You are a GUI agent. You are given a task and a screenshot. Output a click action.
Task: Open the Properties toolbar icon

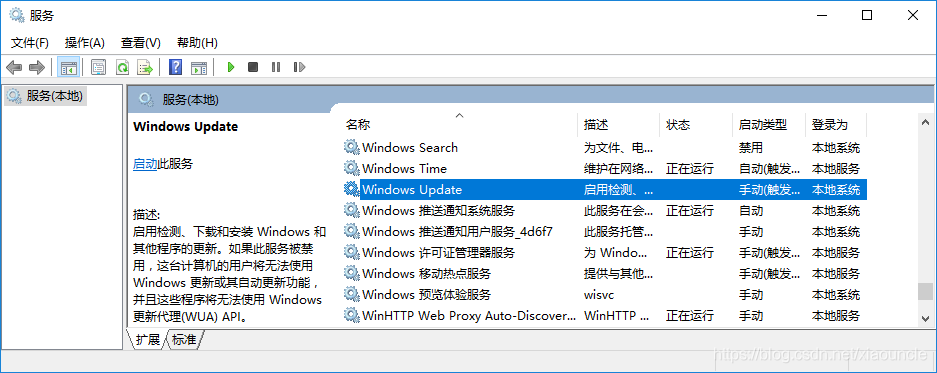pos(99,68)
